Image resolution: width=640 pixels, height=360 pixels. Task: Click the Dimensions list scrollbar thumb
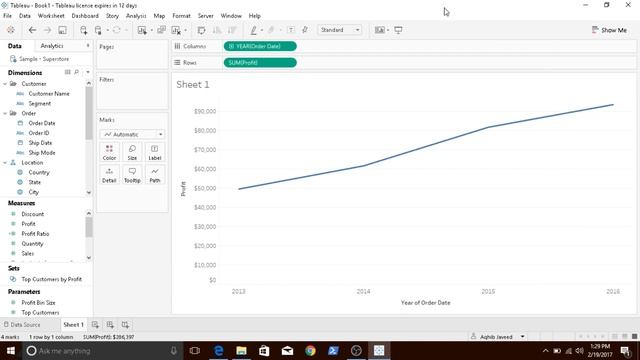point(89,113)
